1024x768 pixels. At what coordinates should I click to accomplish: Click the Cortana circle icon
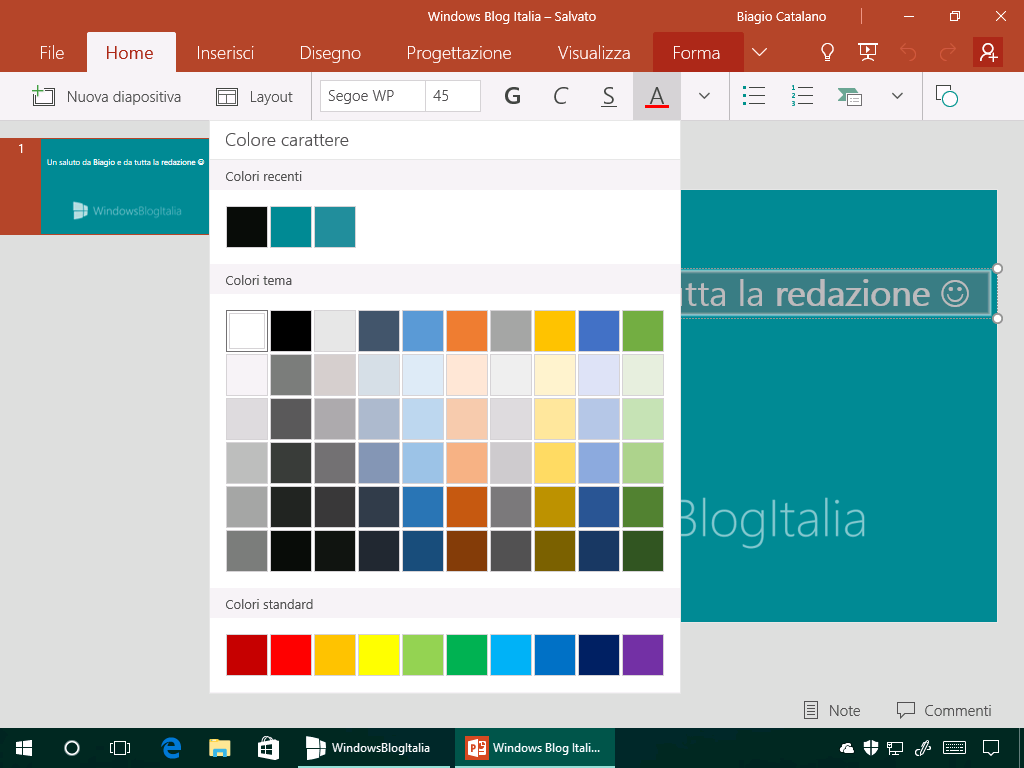click(x=72, y=748)
